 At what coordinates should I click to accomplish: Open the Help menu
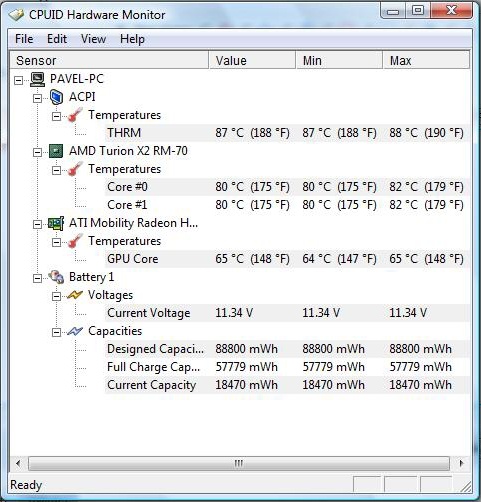(132, 39)
